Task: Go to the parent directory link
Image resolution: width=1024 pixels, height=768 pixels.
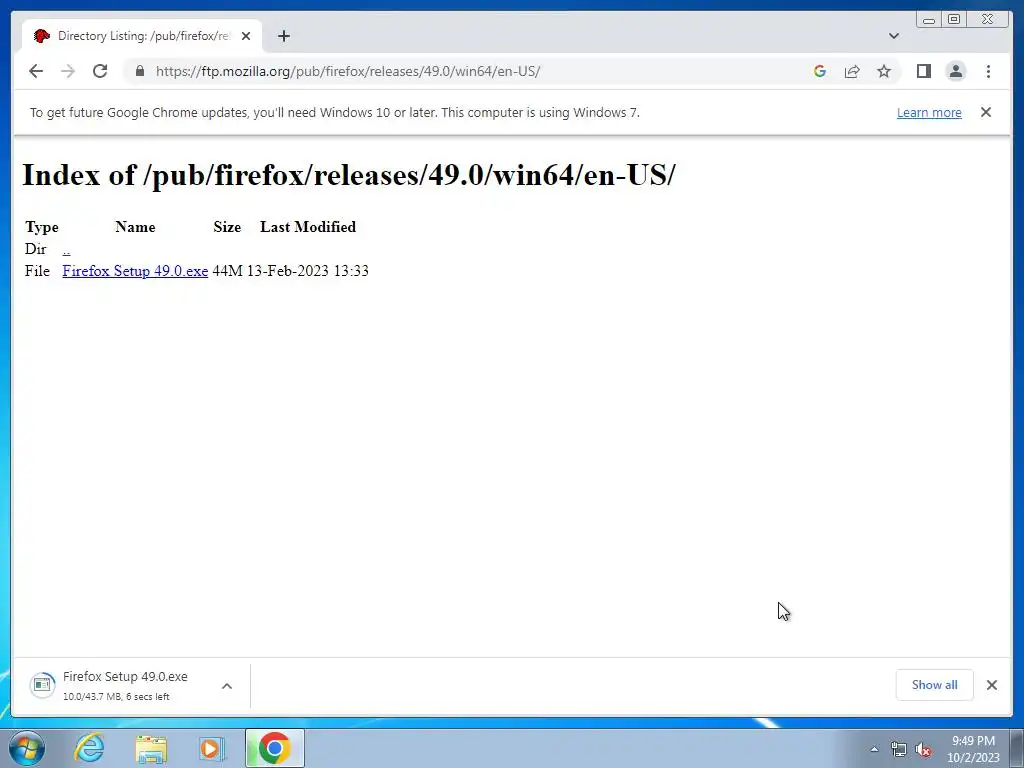Action: click(67, 249)
